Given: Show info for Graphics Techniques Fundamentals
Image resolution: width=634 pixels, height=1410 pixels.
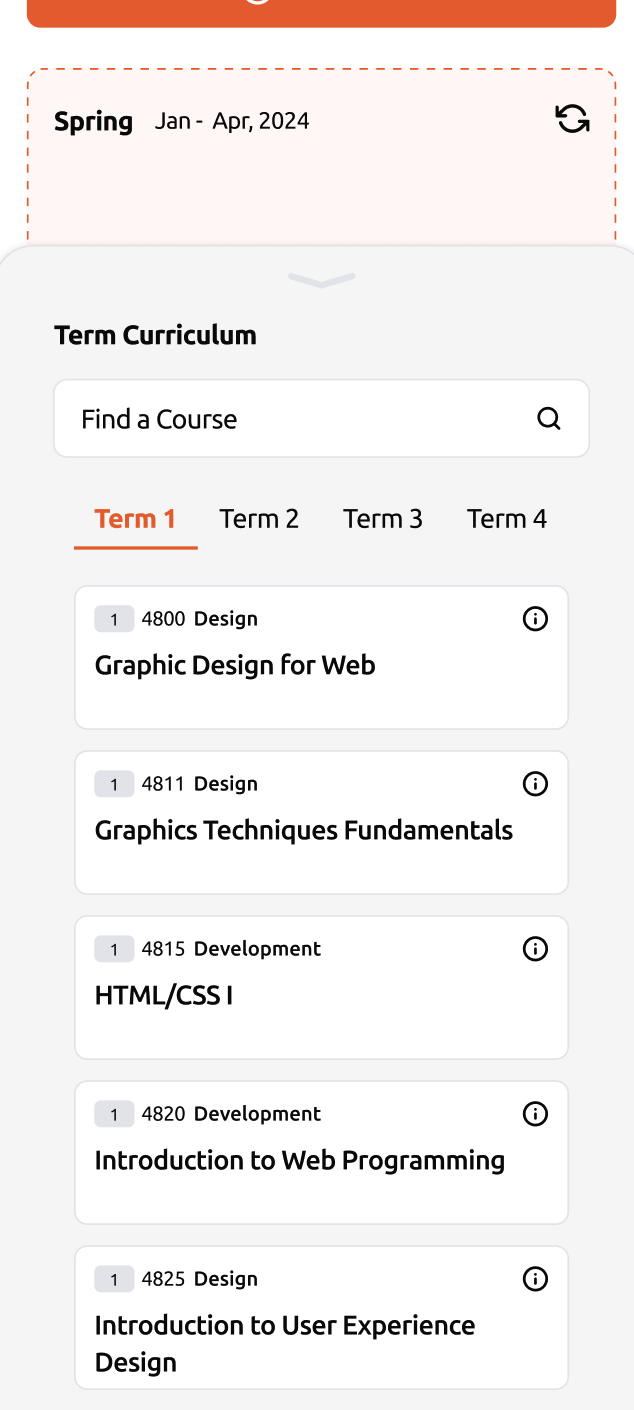Looking at the screenshot, I should pyautogui.click(x=536, y=784).
